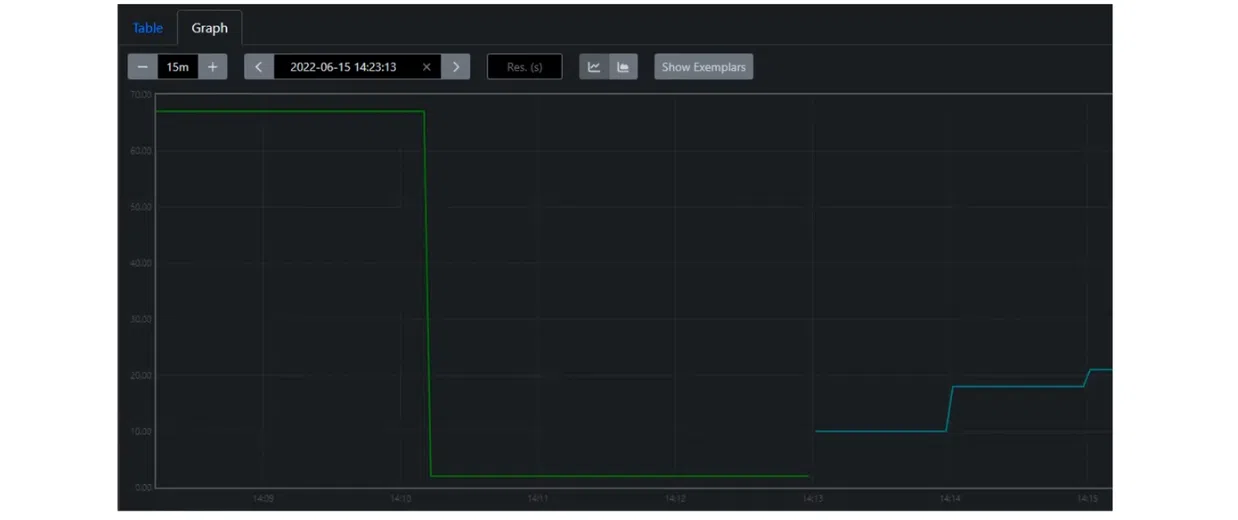The image size is (1238, 520).
Task: Click the green line's low flat segment
Action: click(x=620, y=476)
